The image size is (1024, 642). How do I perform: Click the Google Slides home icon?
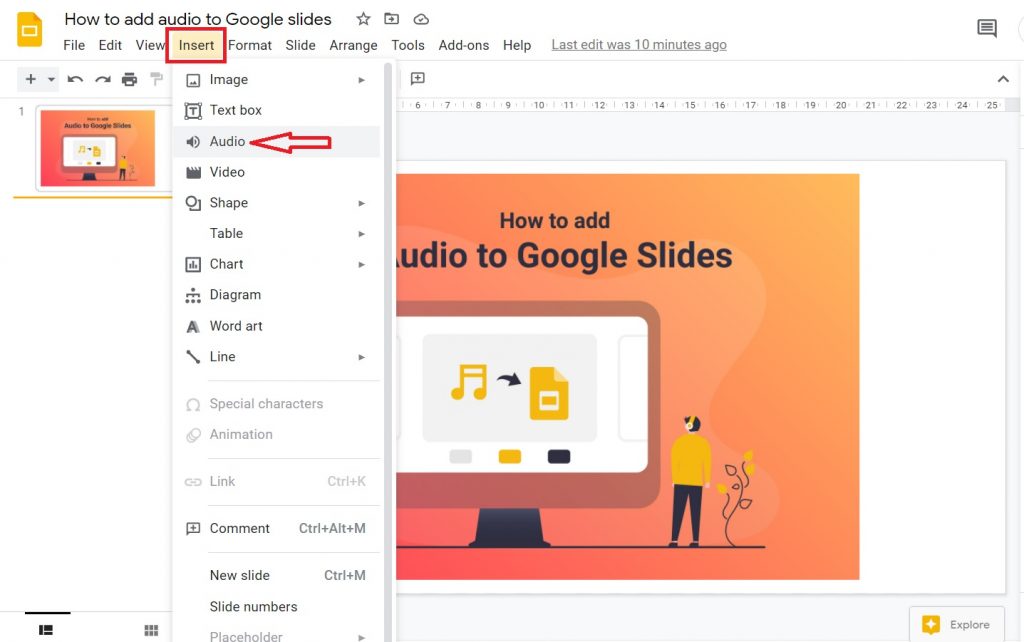(29, 30)
